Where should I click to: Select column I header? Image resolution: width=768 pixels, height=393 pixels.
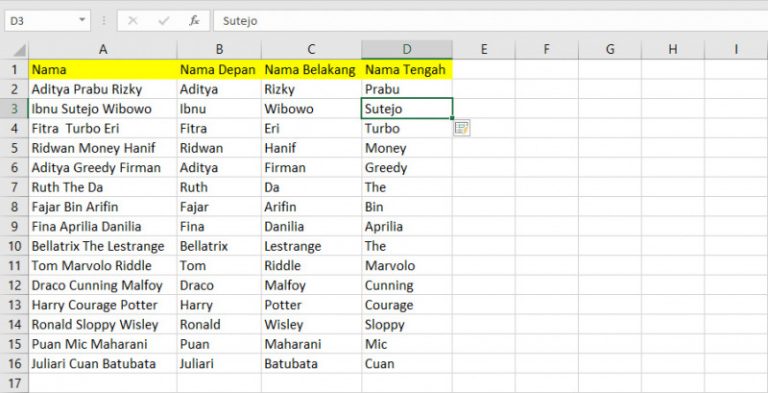(736, 49)
